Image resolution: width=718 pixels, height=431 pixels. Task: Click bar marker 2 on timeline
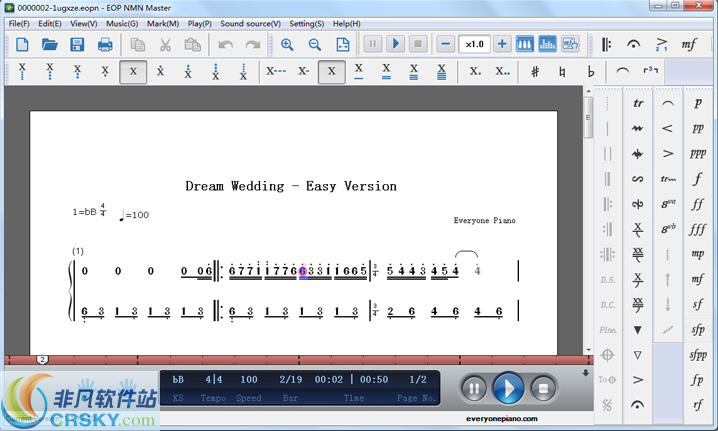tap(42, 360)
